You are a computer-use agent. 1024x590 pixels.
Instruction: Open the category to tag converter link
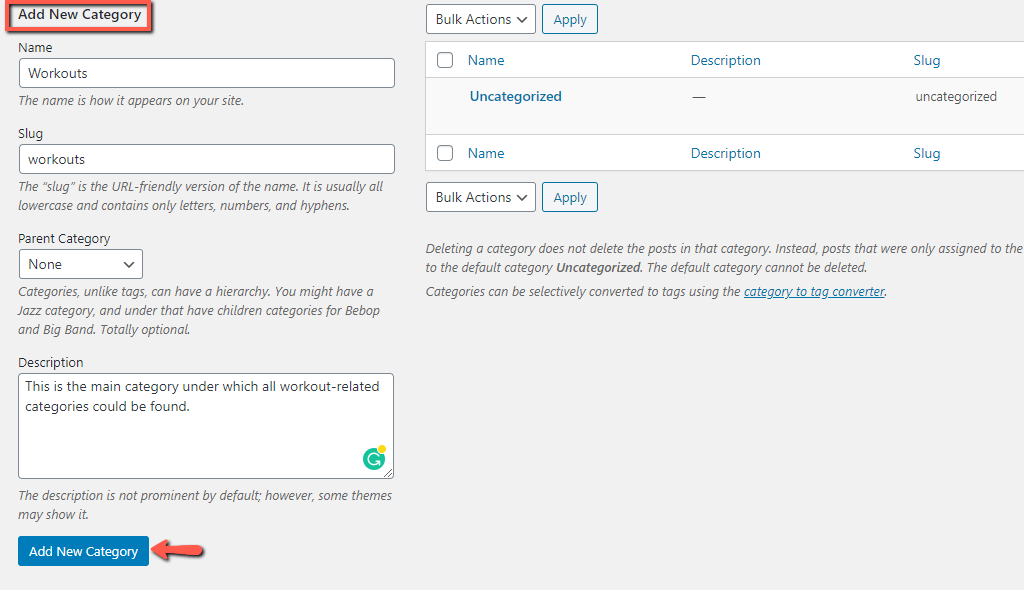tap(814, 291)
